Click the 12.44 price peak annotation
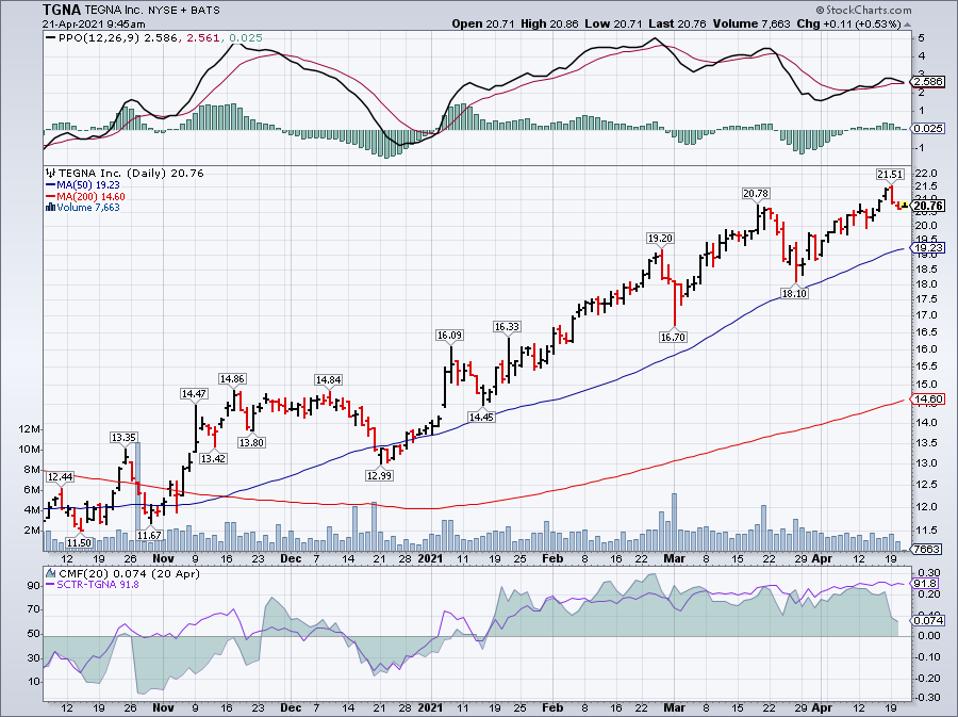This screenshot has width=958, height=717. [60, 477]
